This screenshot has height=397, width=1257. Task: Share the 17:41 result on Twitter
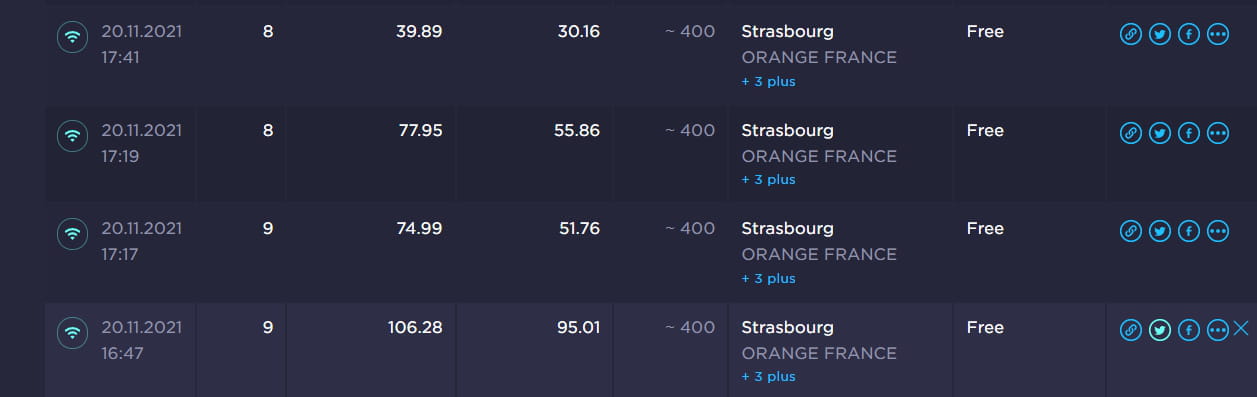coord(1160,34)
